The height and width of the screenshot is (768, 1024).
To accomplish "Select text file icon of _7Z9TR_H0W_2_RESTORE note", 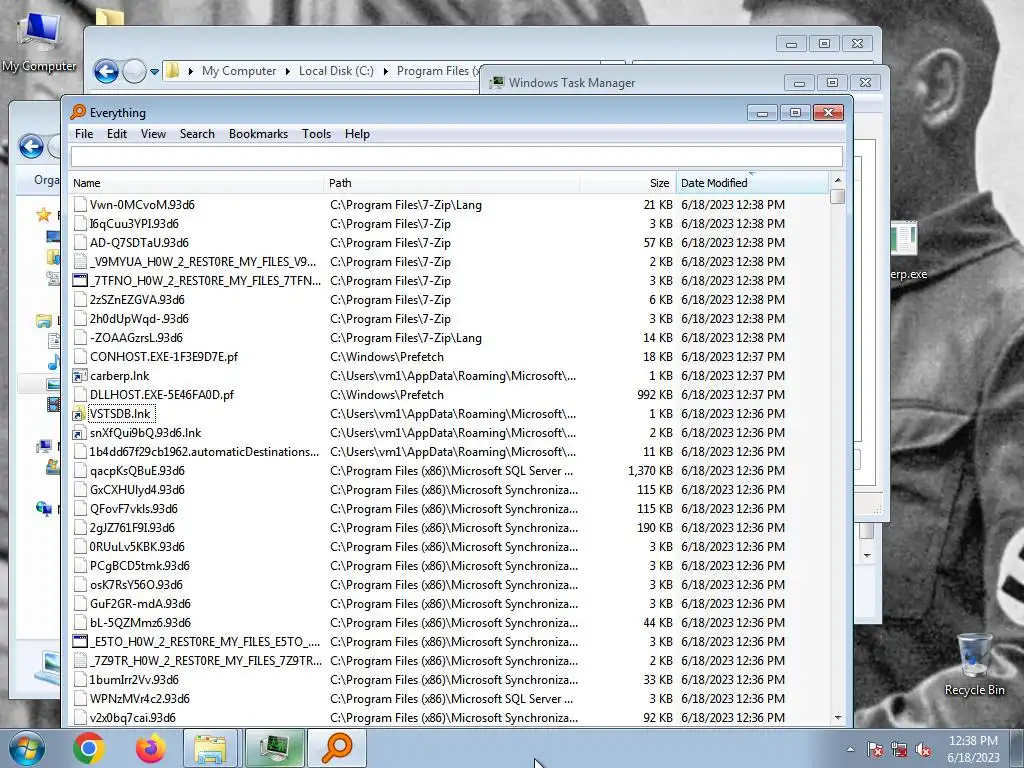I will click(80, 660).
